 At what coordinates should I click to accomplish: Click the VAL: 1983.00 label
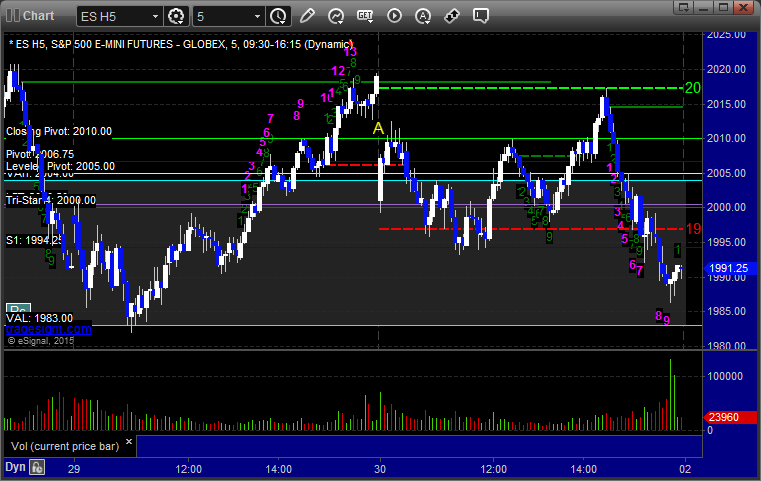tap(39, 318)
